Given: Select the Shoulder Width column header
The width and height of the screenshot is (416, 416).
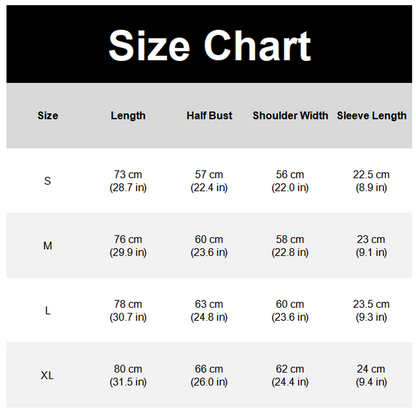Looking at the screenshot, I should click(290, 115).
